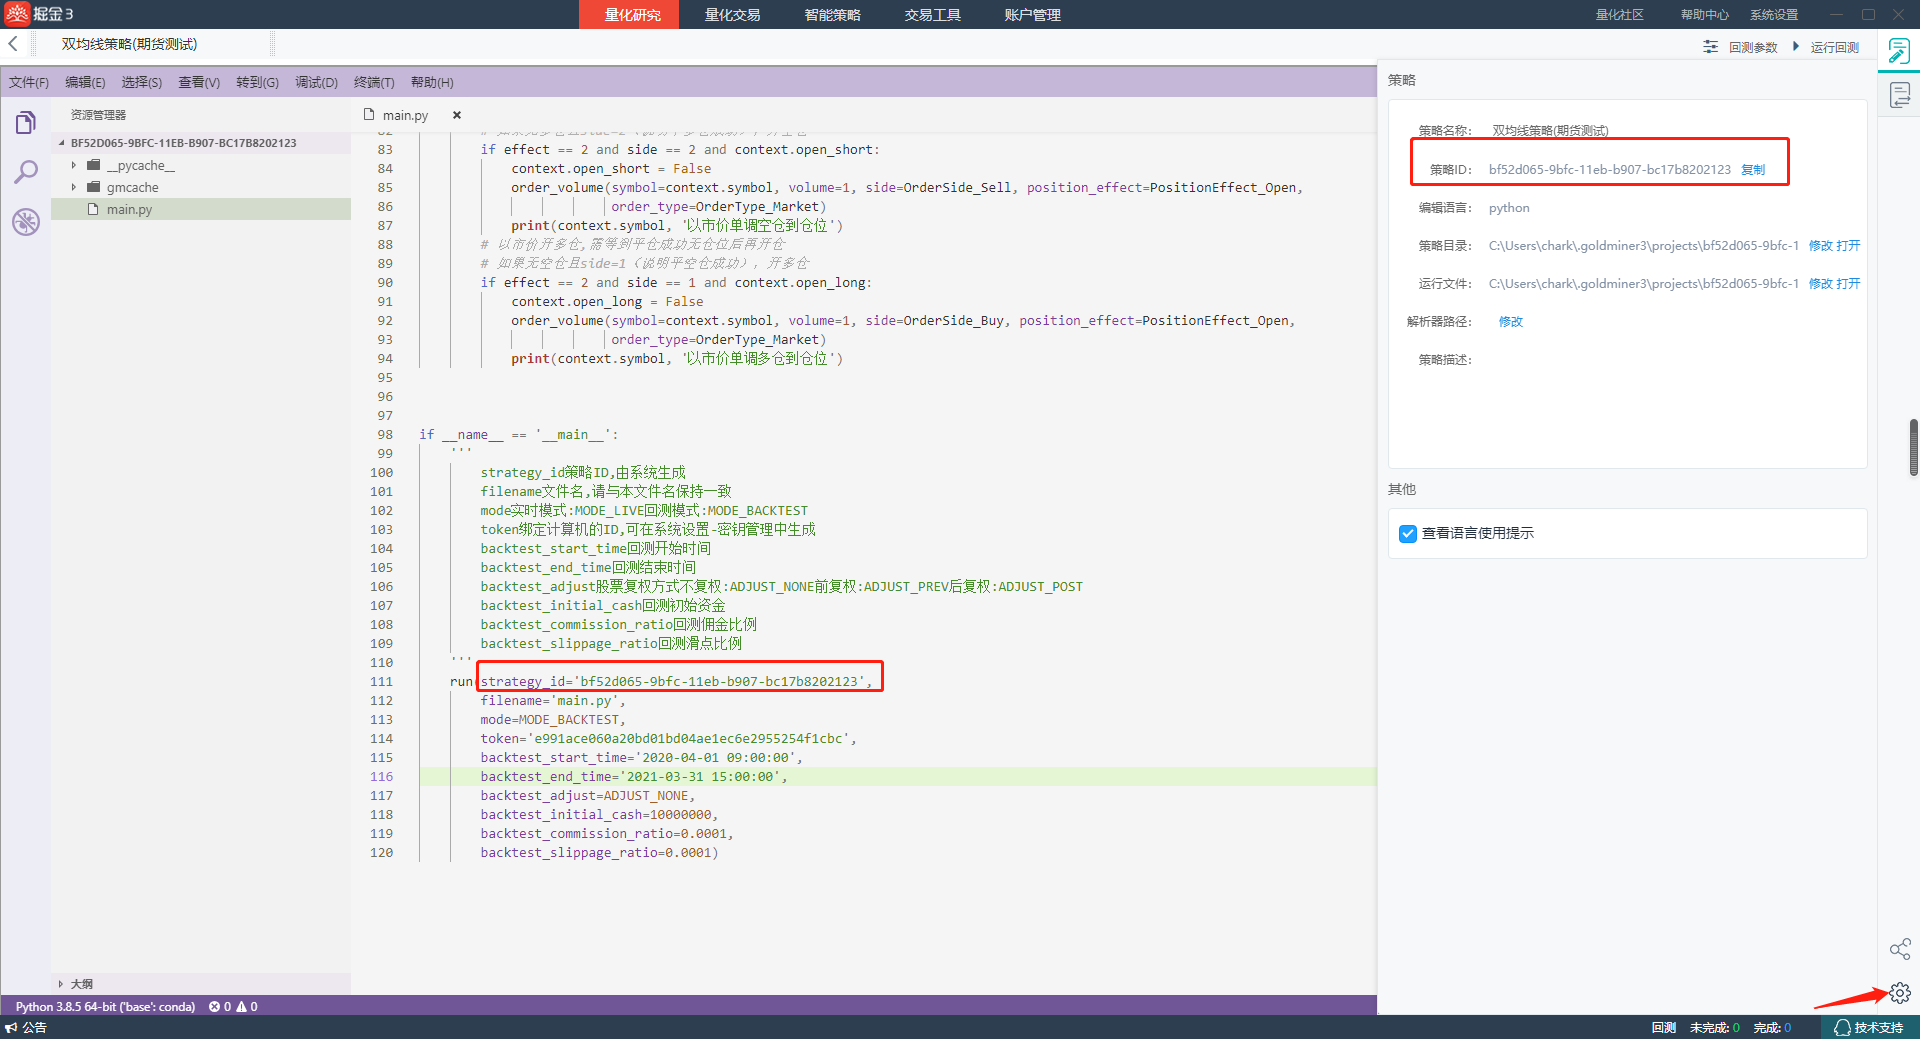The width and height of the screenshot is (1920, 1039).
Task: Open the 调试(D) menu
Action: [x=317, y=82]
